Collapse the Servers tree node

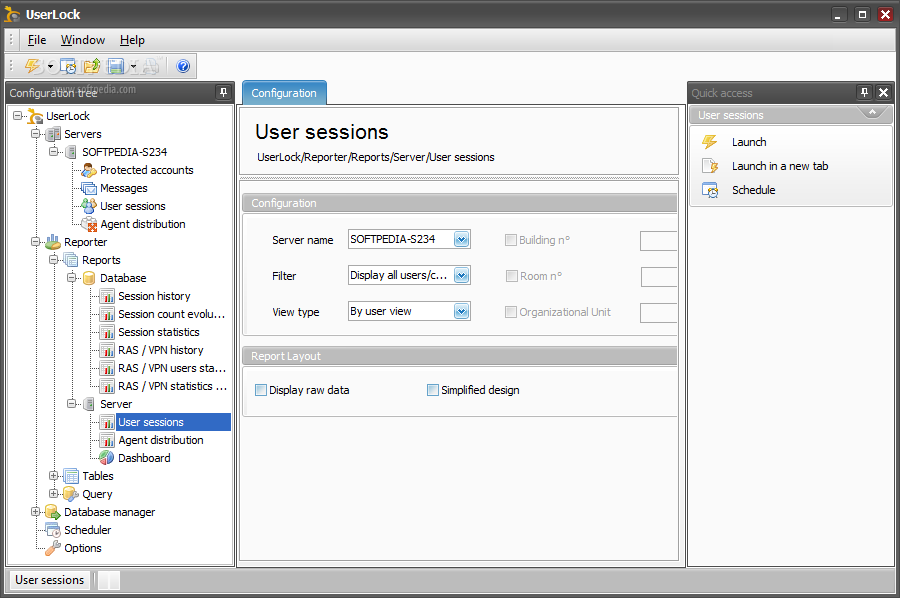tap(36, 134)
